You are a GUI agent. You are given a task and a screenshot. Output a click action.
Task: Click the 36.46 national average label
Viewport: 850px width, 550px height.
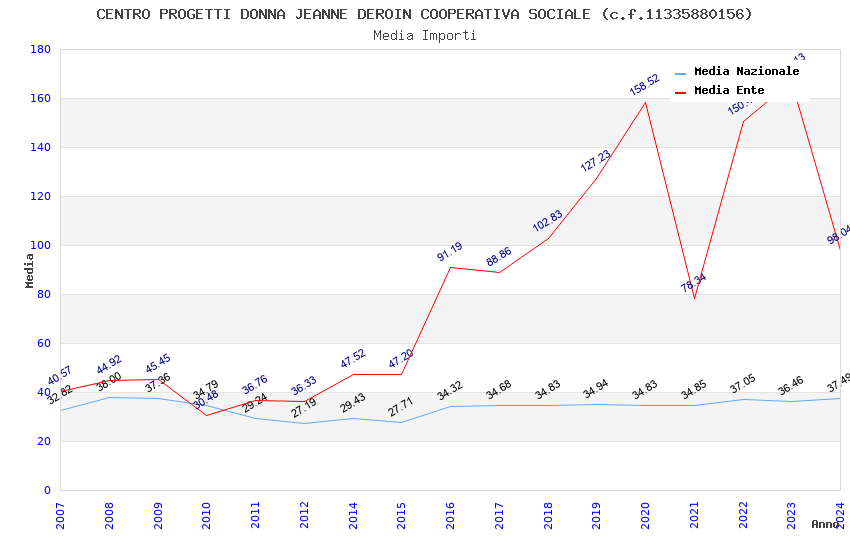[x=791, y=386]
